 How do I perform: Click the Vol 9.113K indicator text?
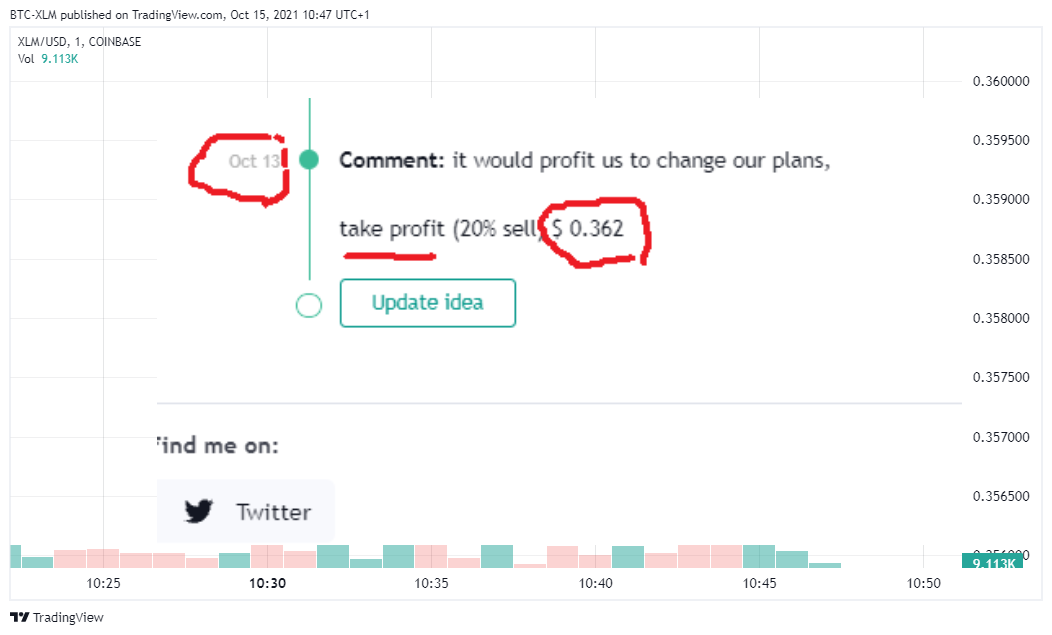(x=48, y=59)
